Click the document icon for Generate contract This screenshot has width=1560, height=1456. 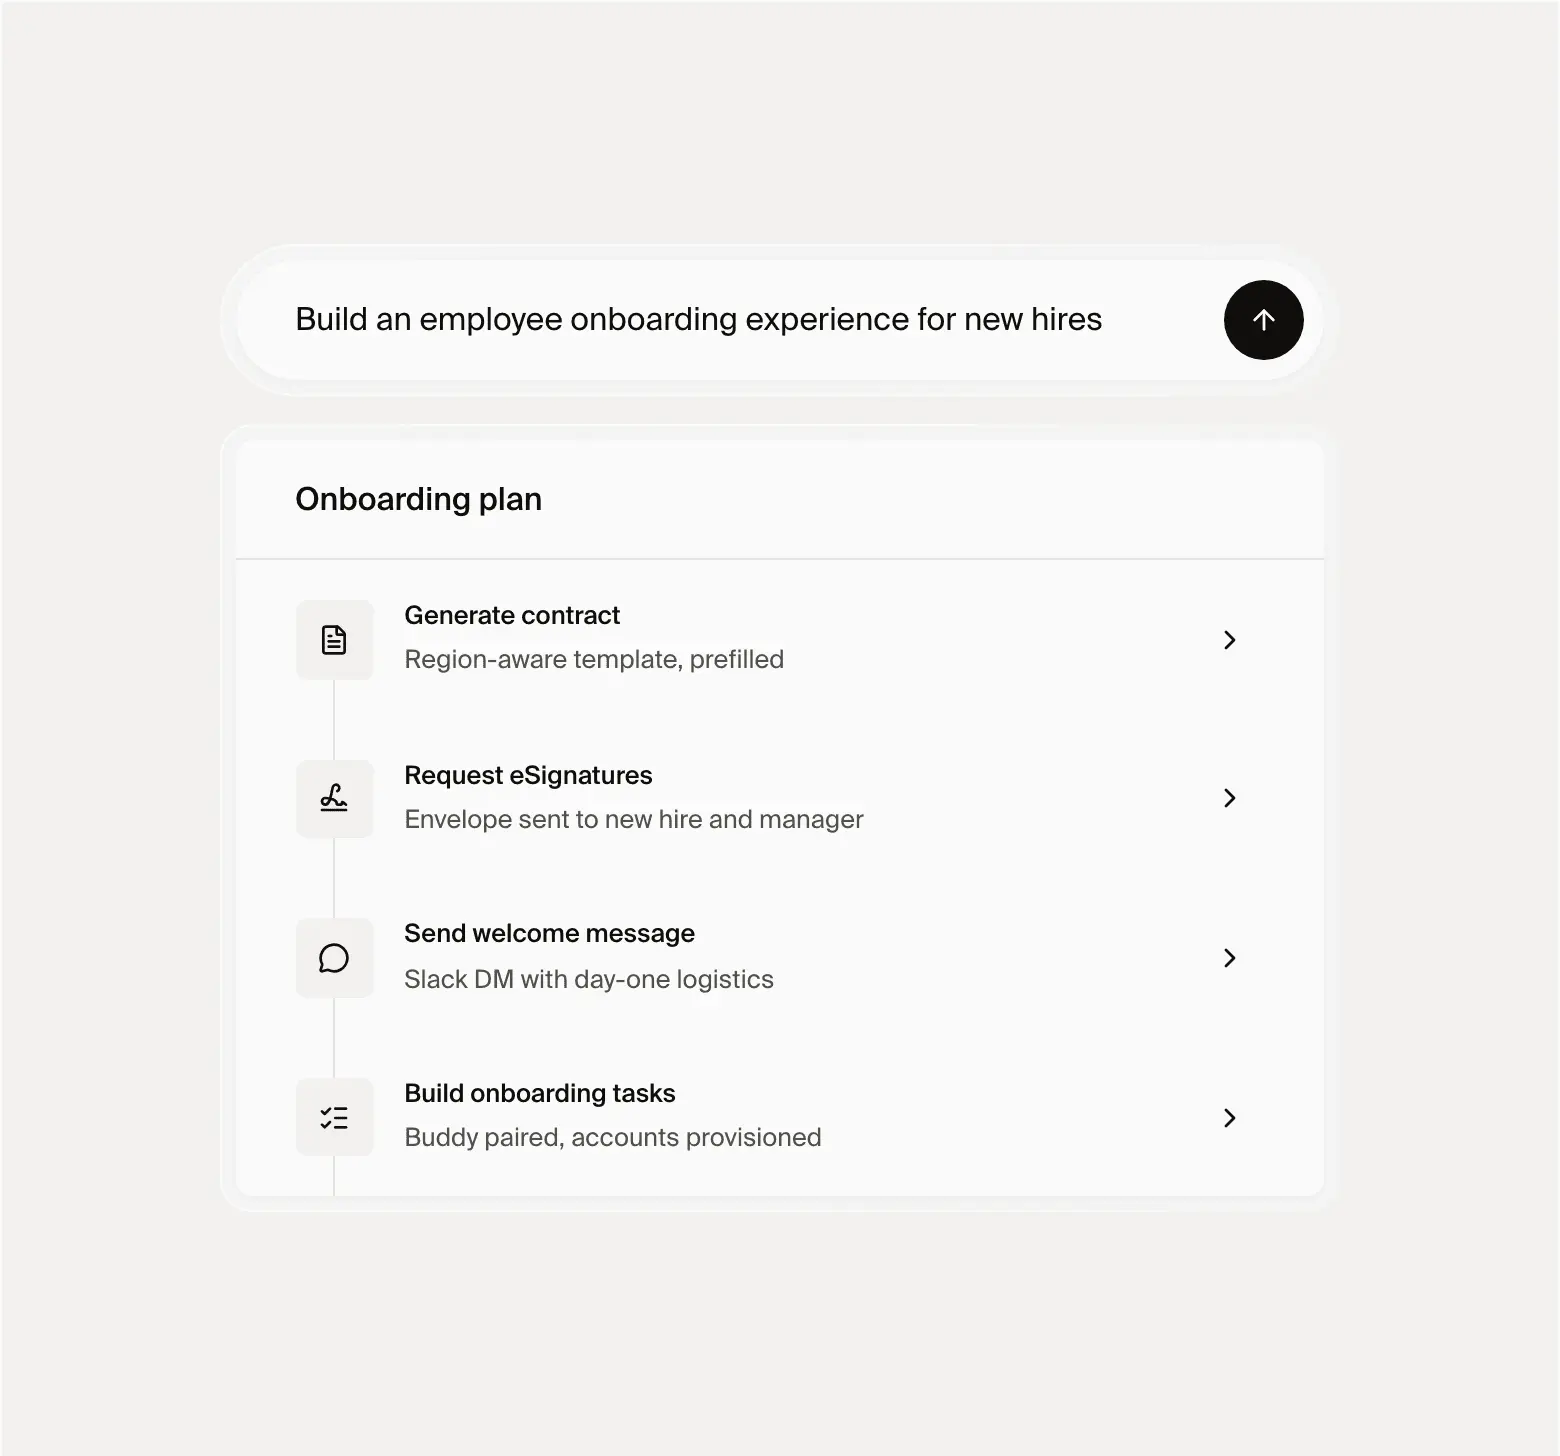[334, 640]
